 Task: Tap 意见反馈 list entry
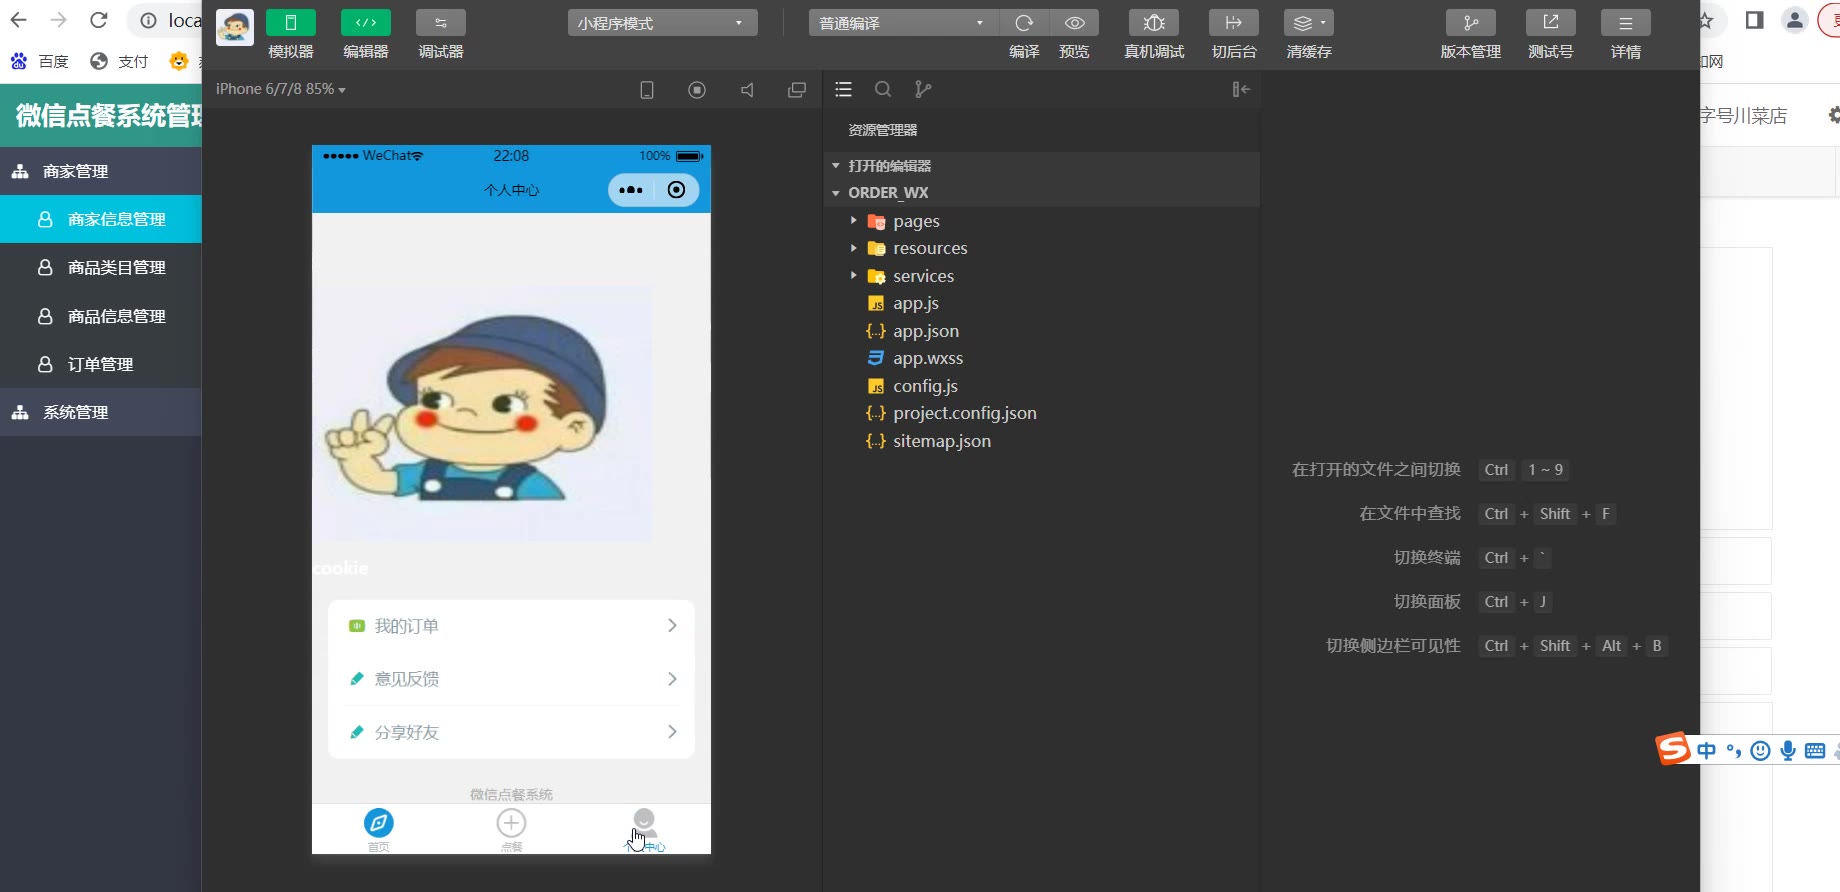tap(511, 679)
